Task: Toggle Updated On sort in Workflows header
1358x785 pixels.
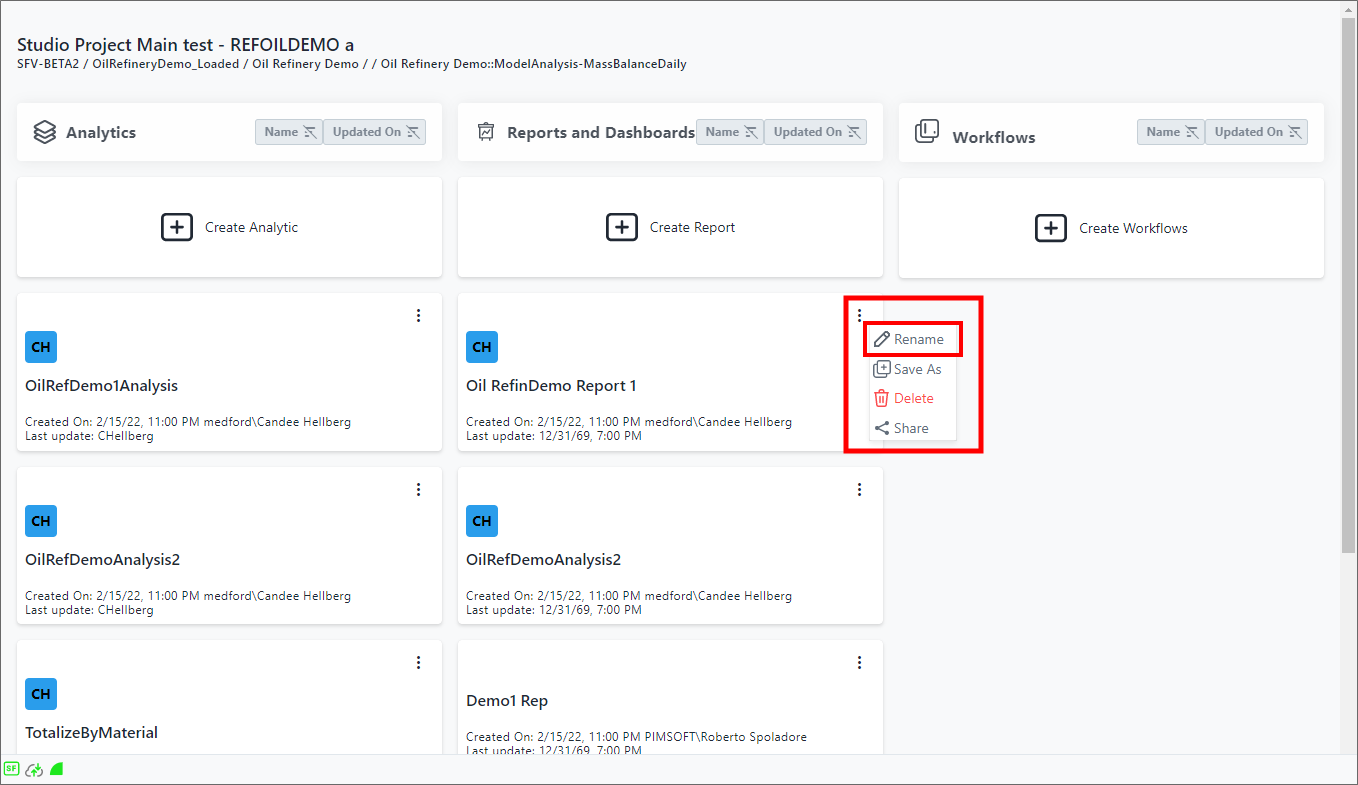Action: click(1256, 132)
